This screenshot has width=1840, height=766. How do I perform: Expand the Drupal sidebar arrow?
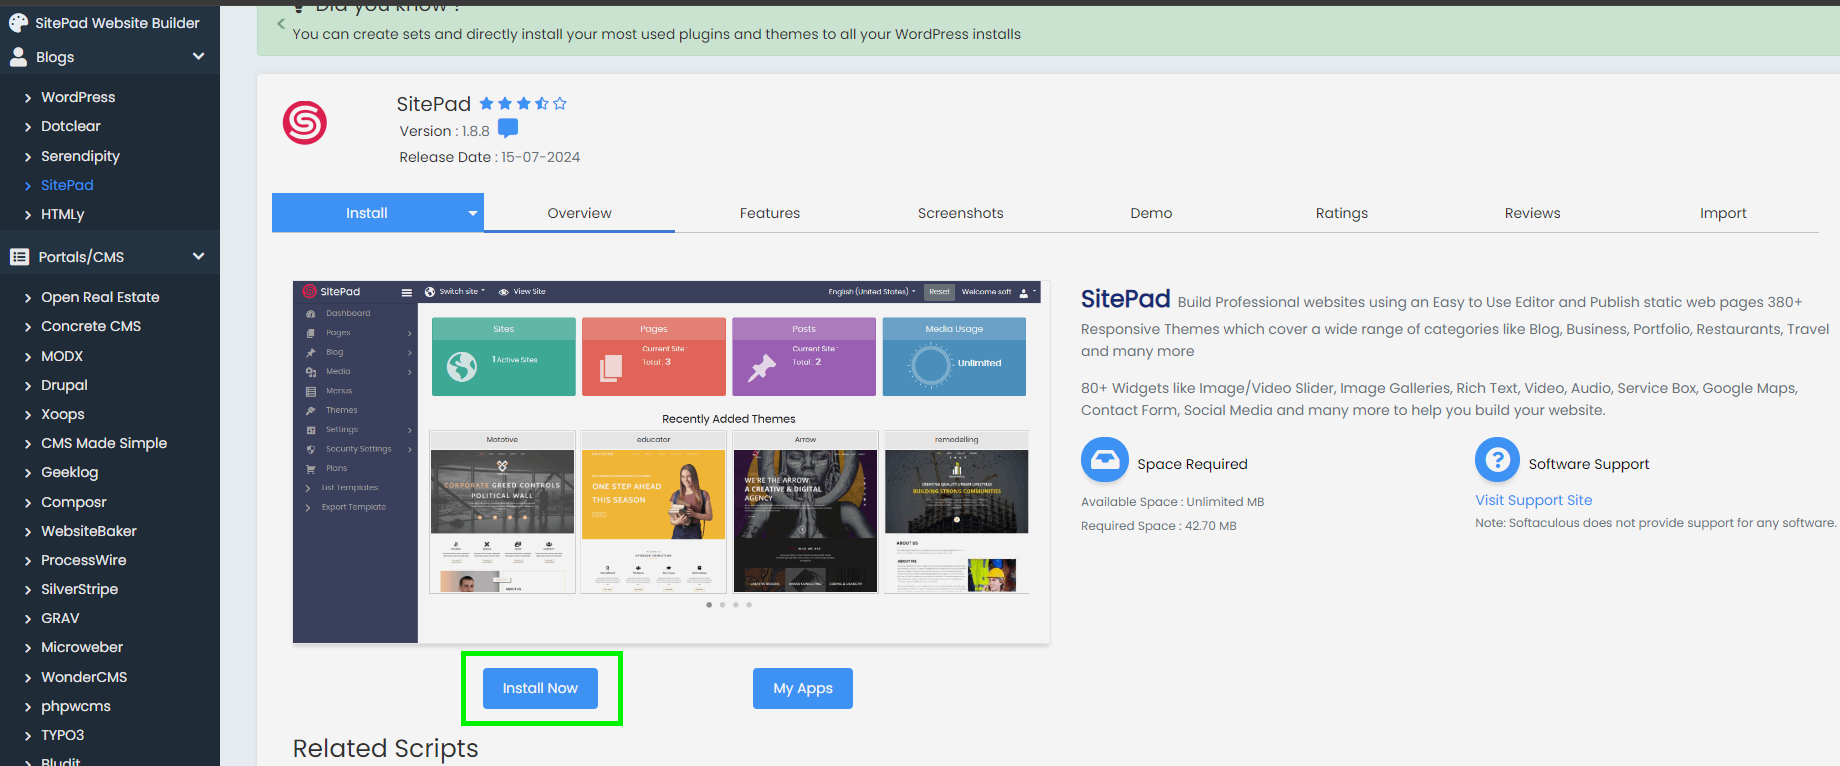(x=28, y=386)
